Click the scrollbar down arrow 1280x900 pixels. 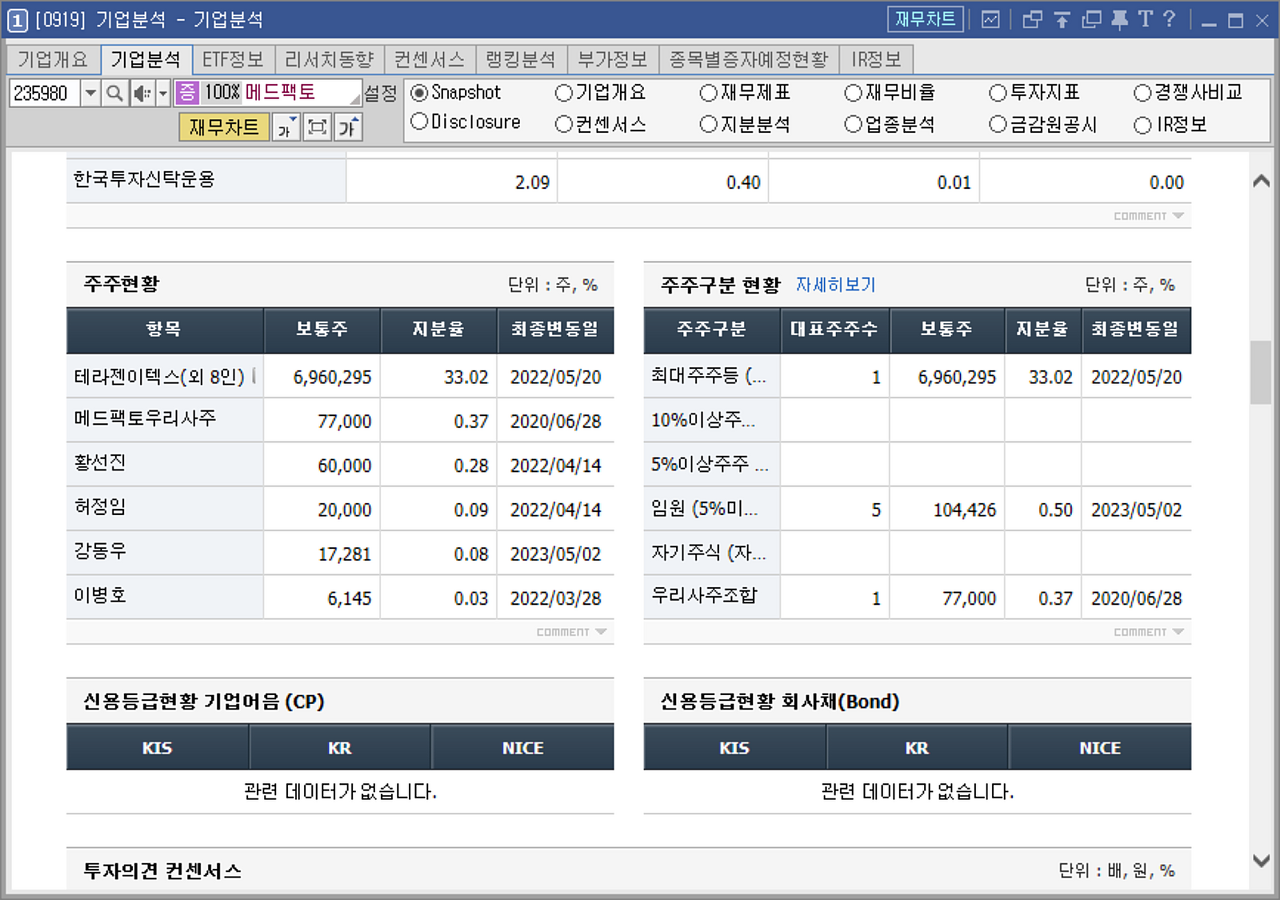click(x=1261, y=860)
